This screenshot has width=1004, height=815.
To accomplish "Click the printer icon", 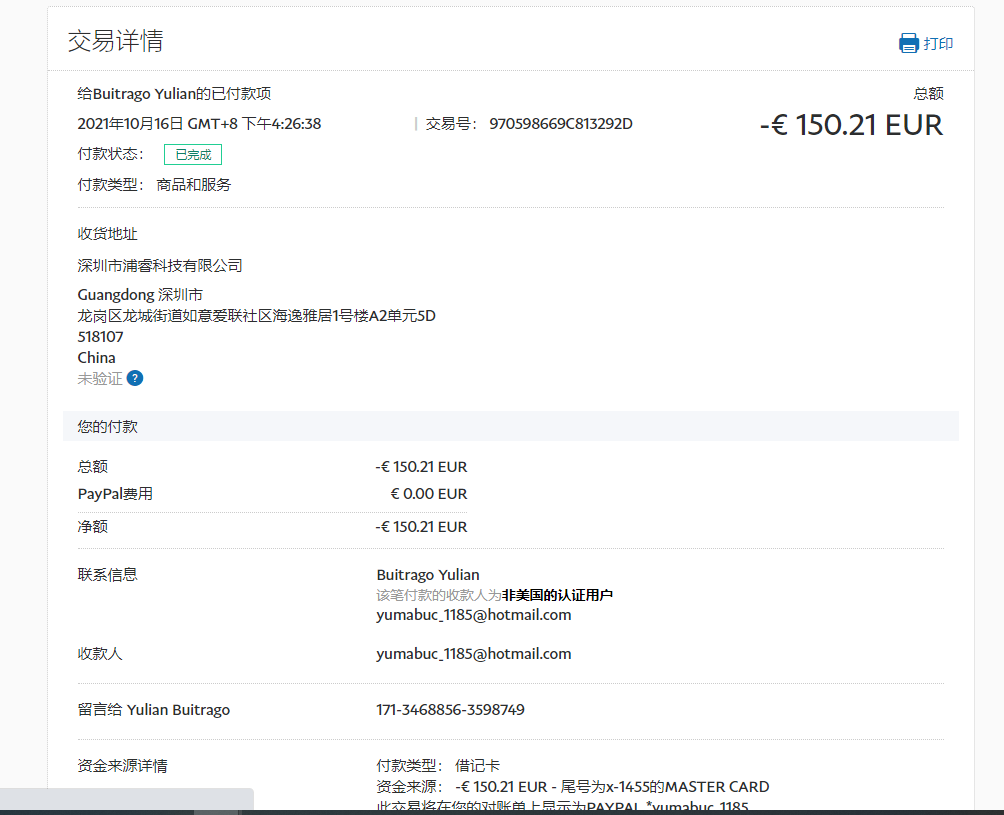I will pos(908,43).
